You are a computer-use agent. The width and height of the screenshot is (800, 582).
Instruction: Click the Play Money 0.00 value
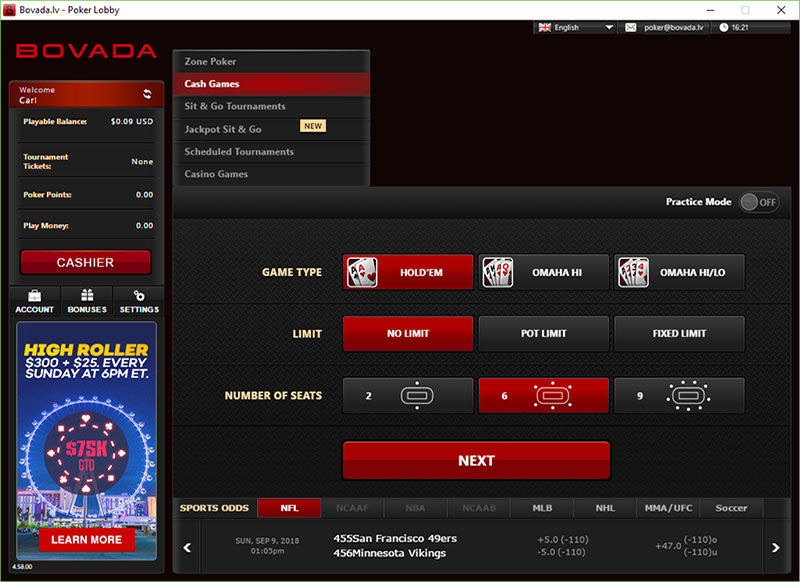(144, 225)
